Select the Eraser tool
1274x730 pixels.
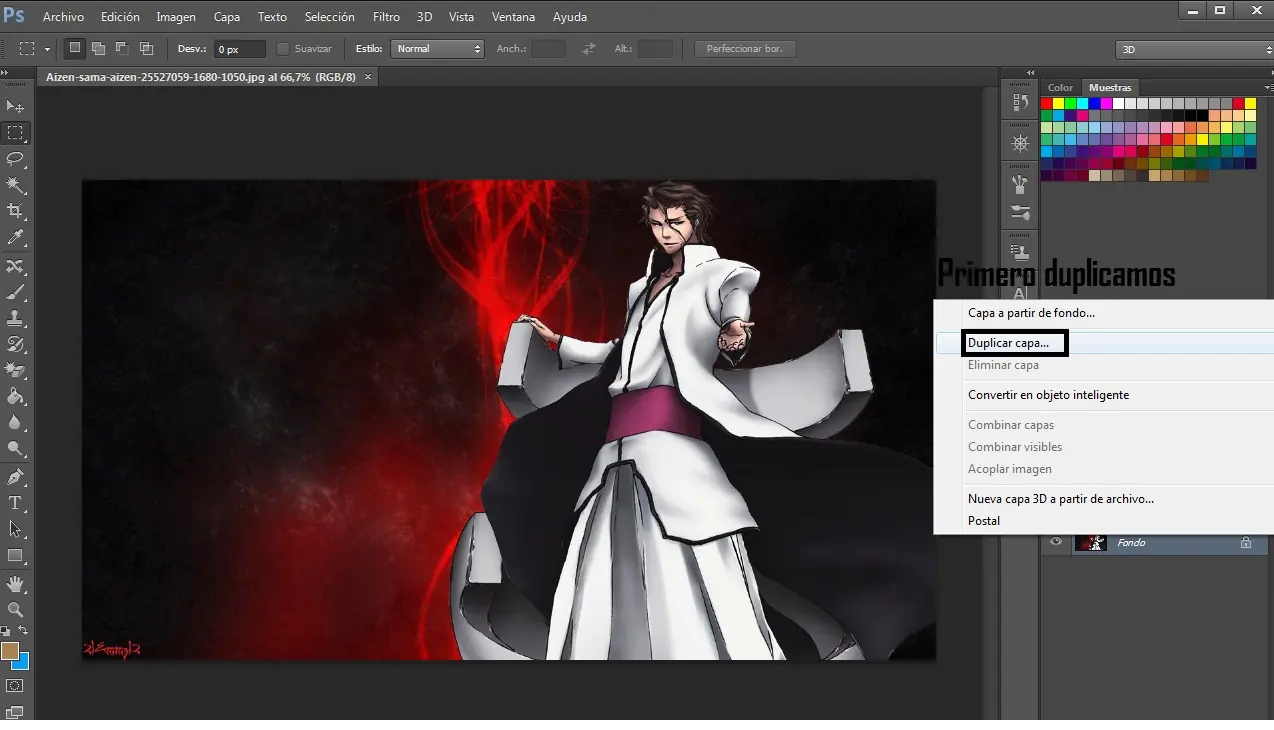tap(15, 371)
